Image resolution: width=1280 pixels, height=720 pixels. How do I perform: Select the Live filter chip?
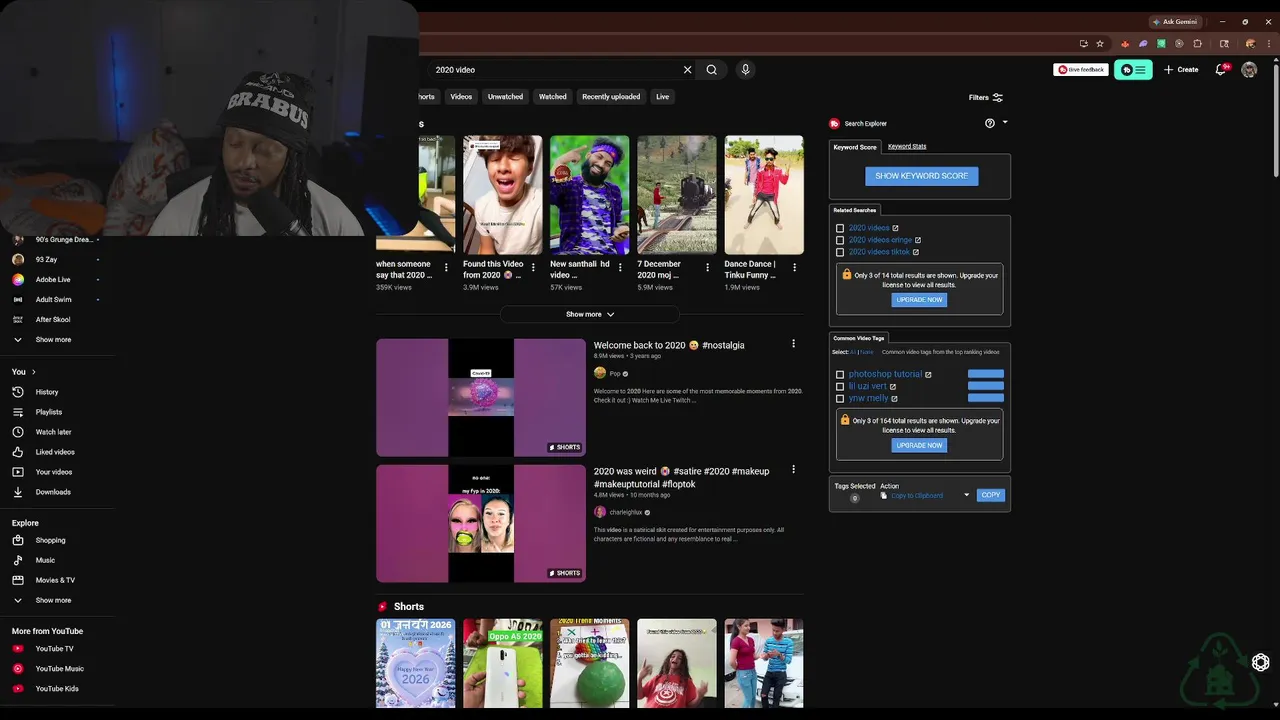pos(662,97)
